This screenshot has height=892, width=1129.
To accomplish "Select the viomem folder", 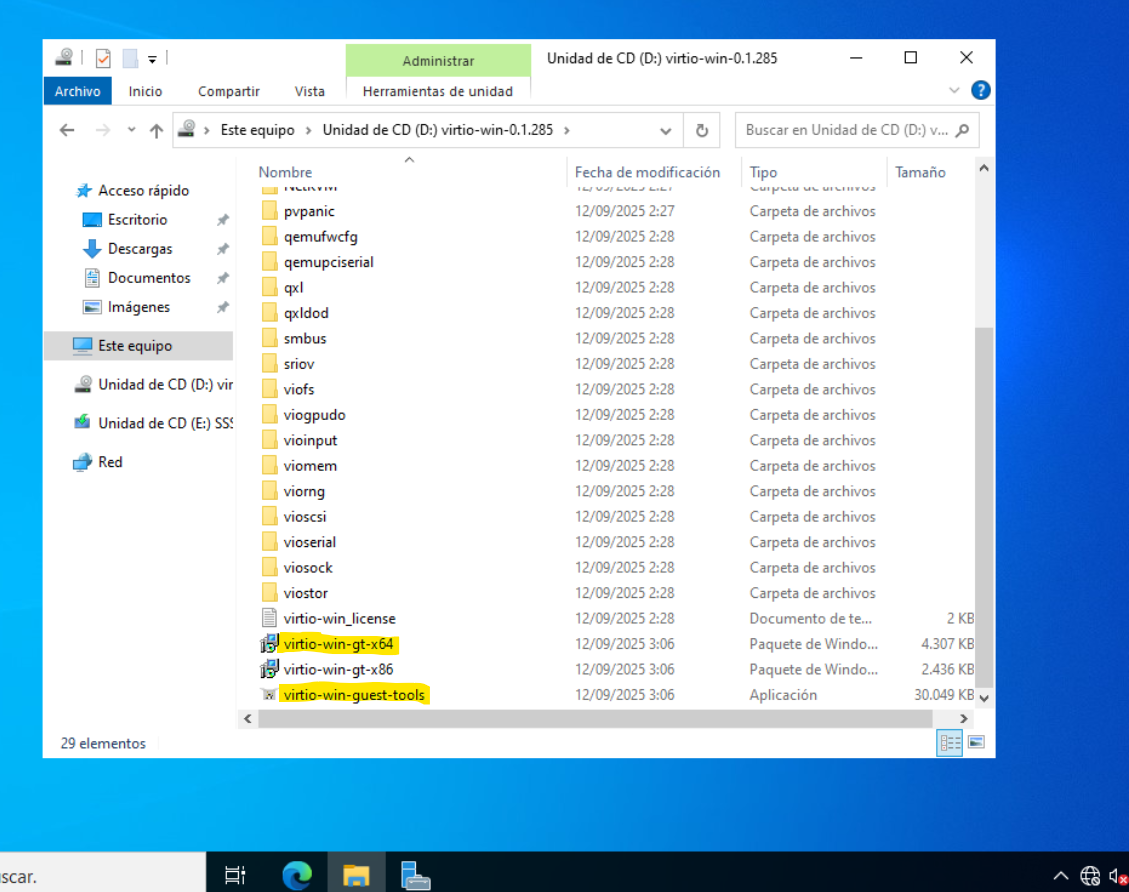I will tap(310, 466).
